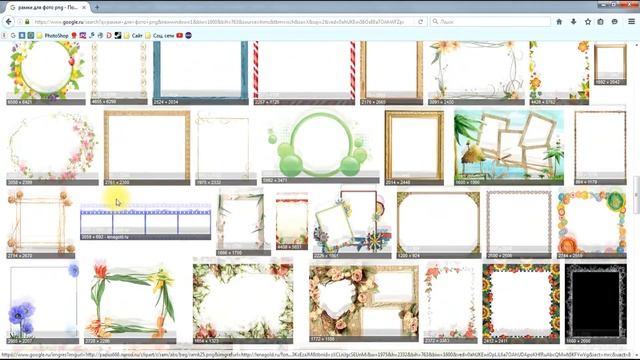The height and width of the screenshot is (360, 640).
Task: Select the tab titled 'рамки для фото png'
Action: (x=48, y=7)
